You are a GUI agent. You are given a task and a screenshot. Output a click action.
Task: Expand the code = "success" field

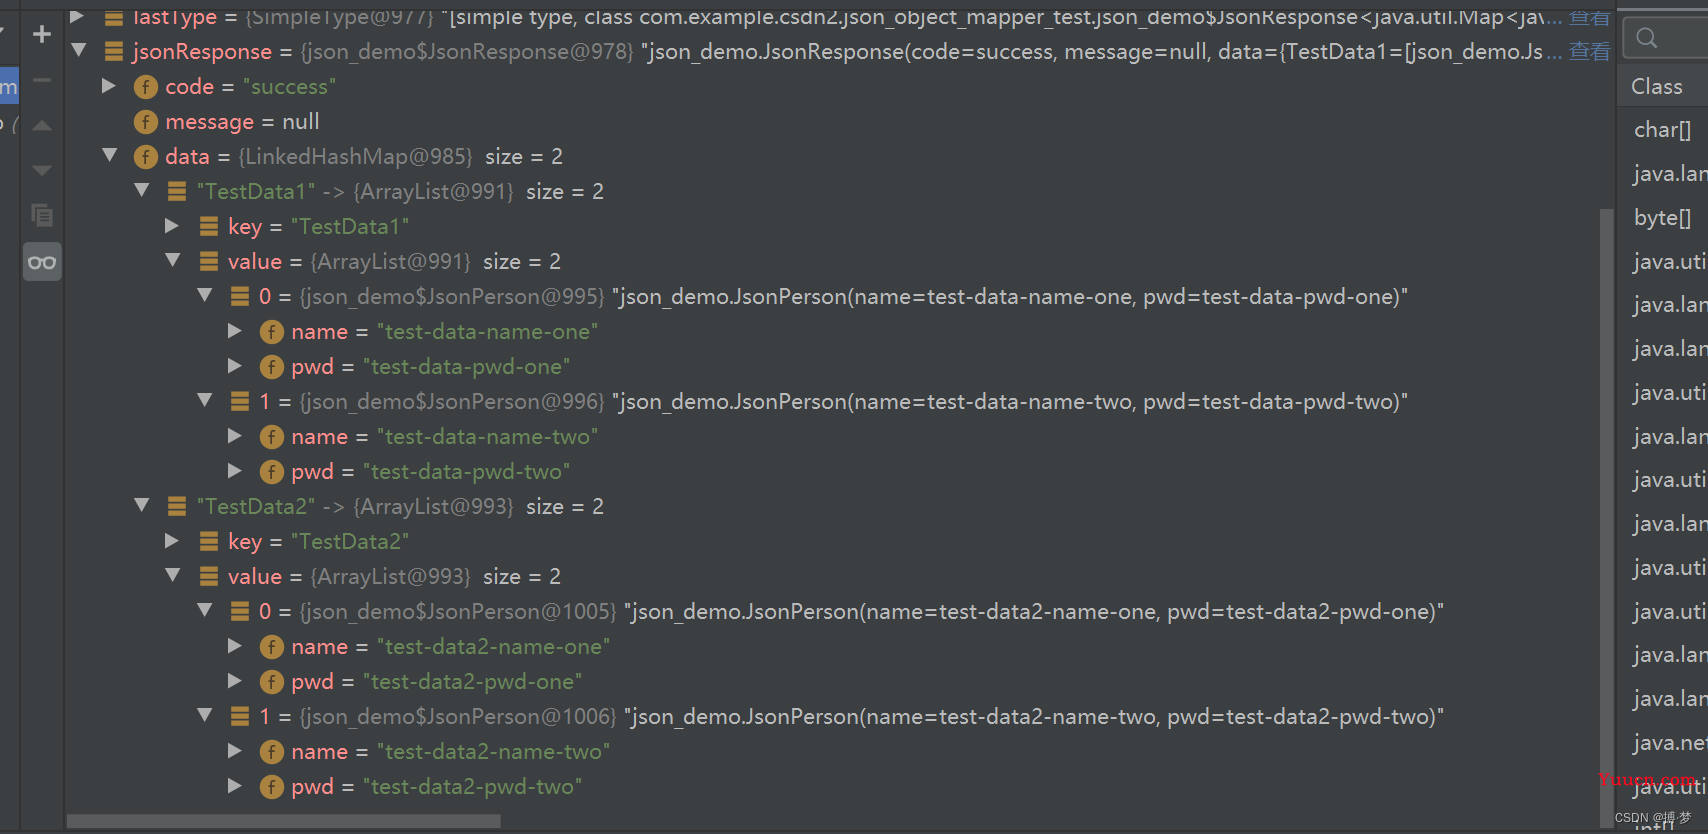(x=109, y=86)
